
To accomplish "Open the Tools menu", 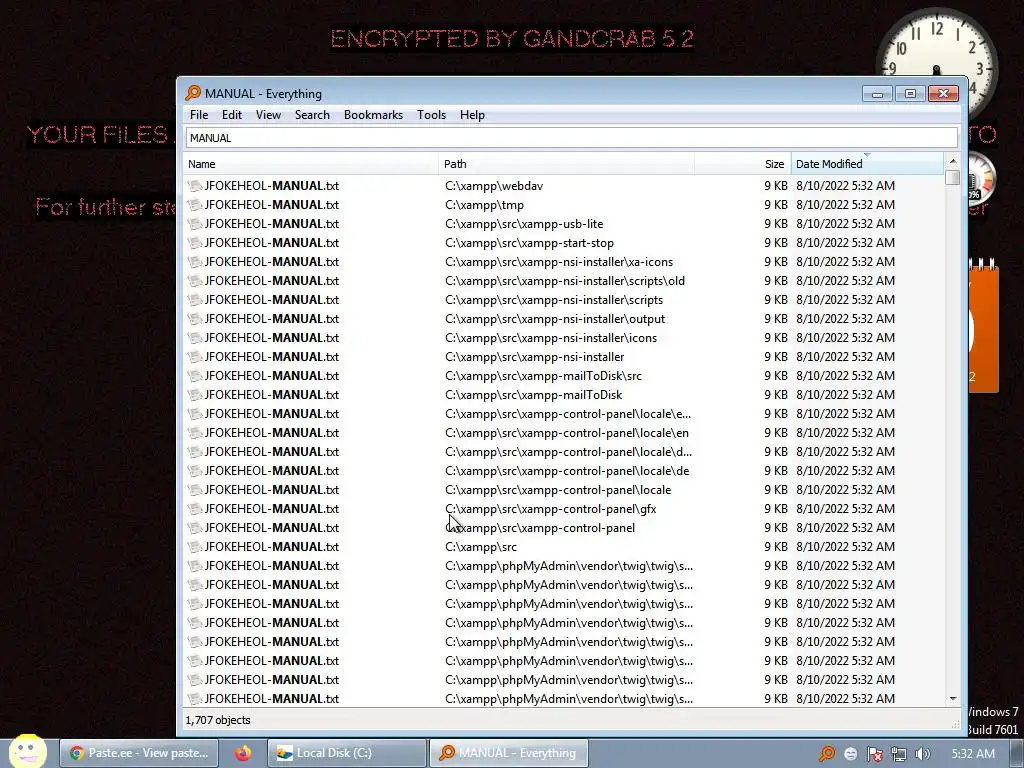I will pyautogui.click(x=431, y=115).
